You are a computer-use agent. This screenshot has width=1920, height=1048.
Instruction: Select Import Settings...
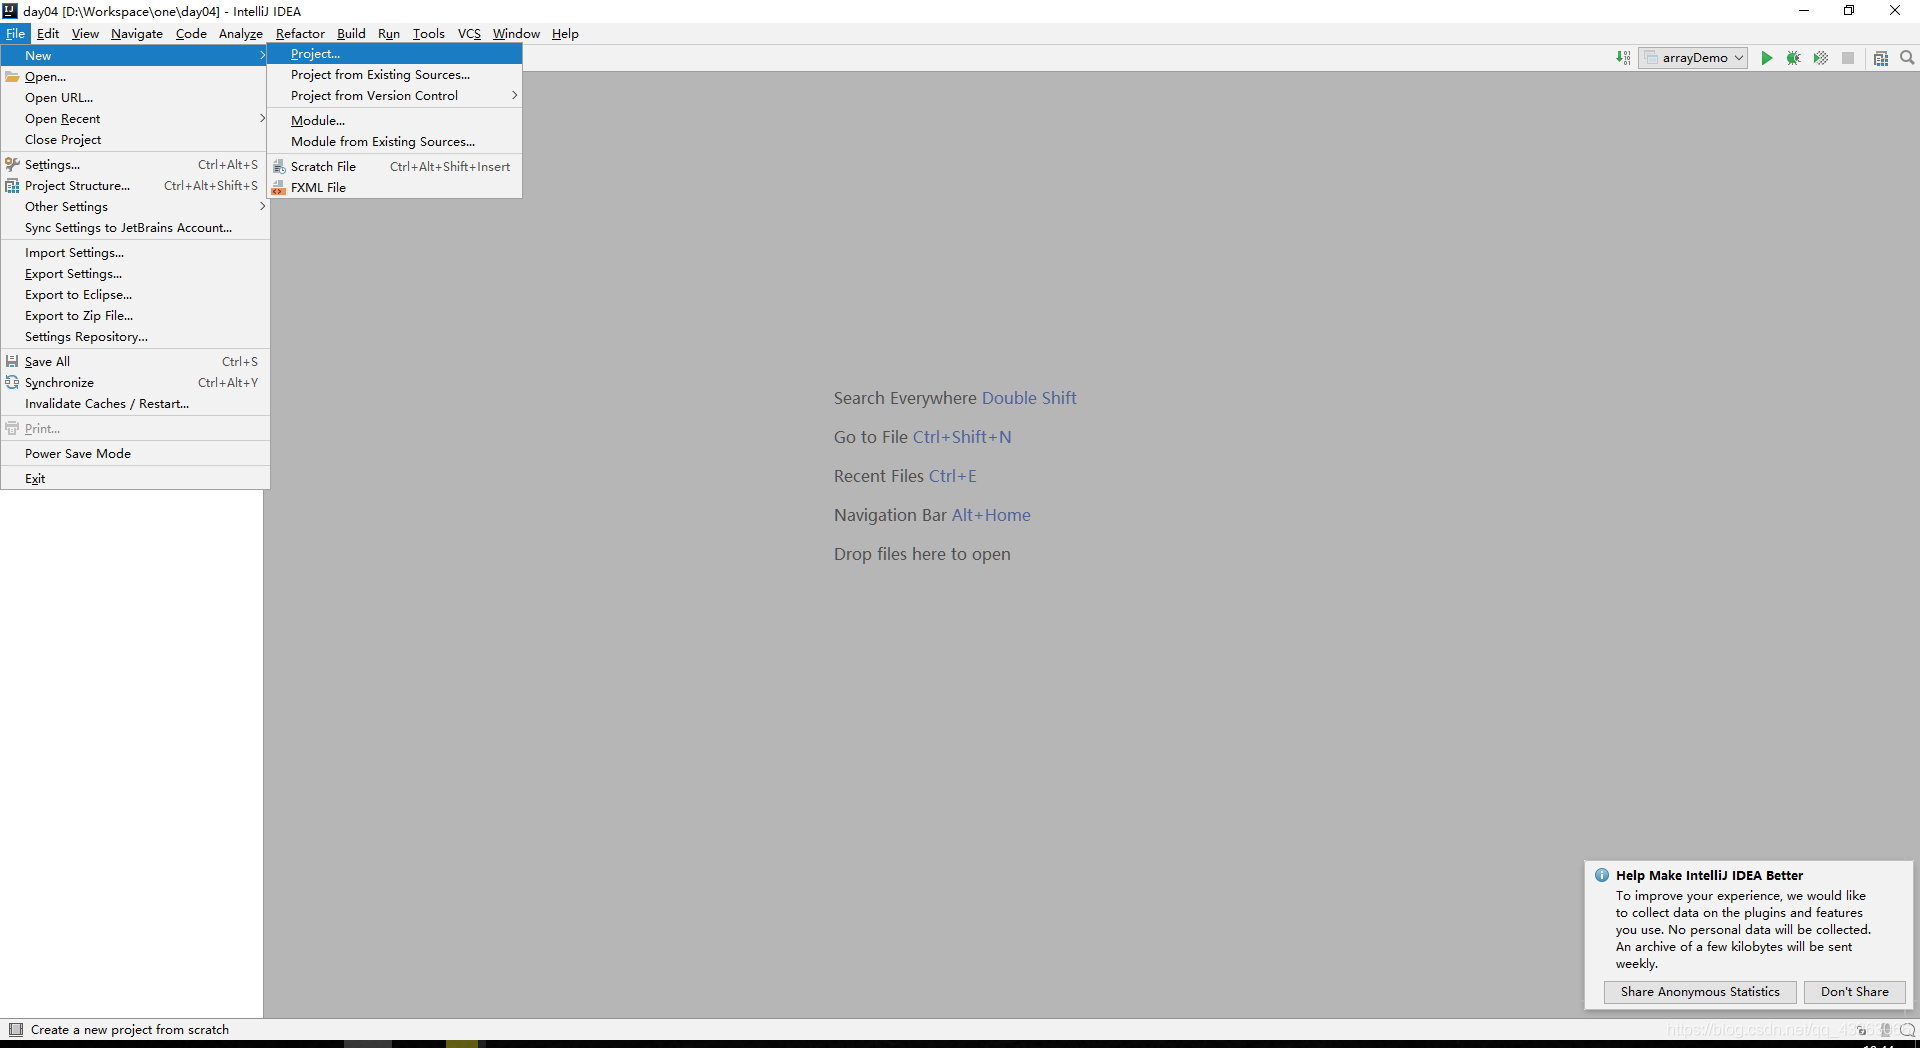[x=135, y=252]
